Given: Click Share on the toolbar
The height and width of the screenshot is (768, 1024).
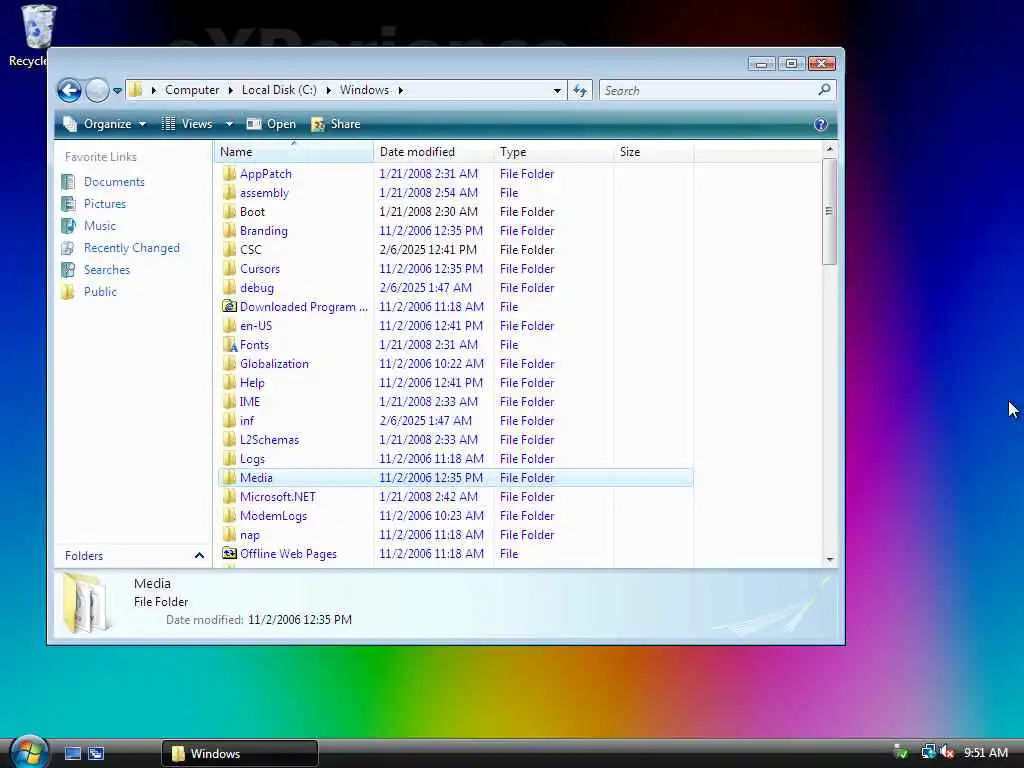Looking at the screenshot, I should pyautogui.click(x=336, y=124).
